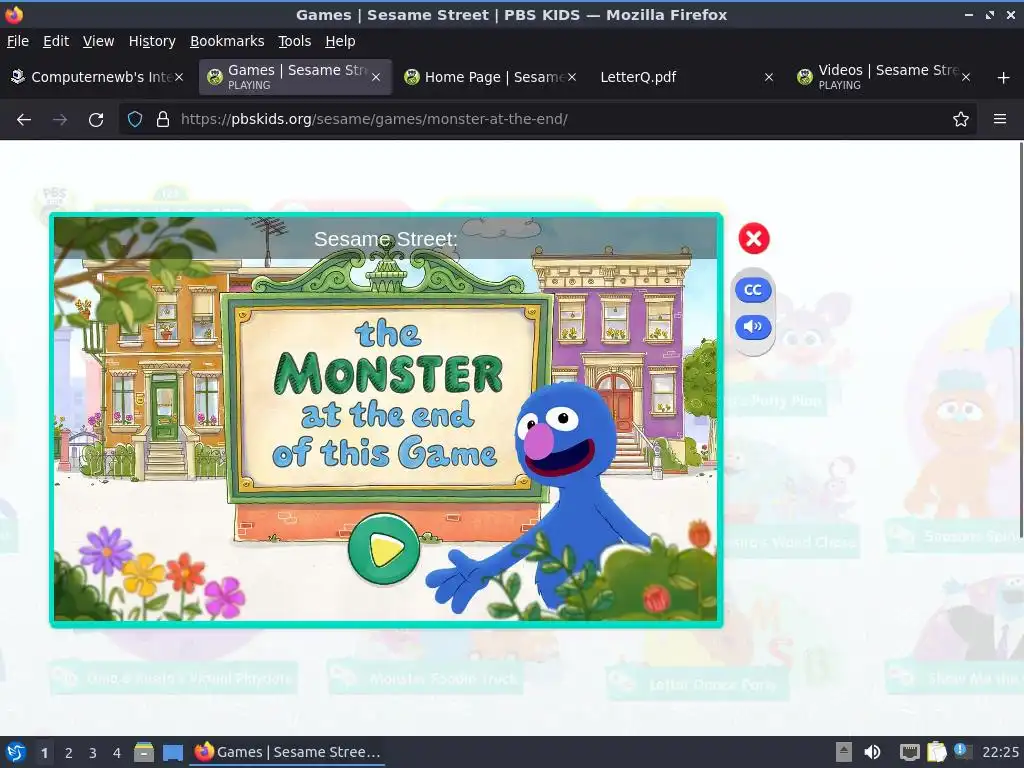Open the file manager from the taskbar
Screen dimensions: 1024x768
click(x=144, y=752)
